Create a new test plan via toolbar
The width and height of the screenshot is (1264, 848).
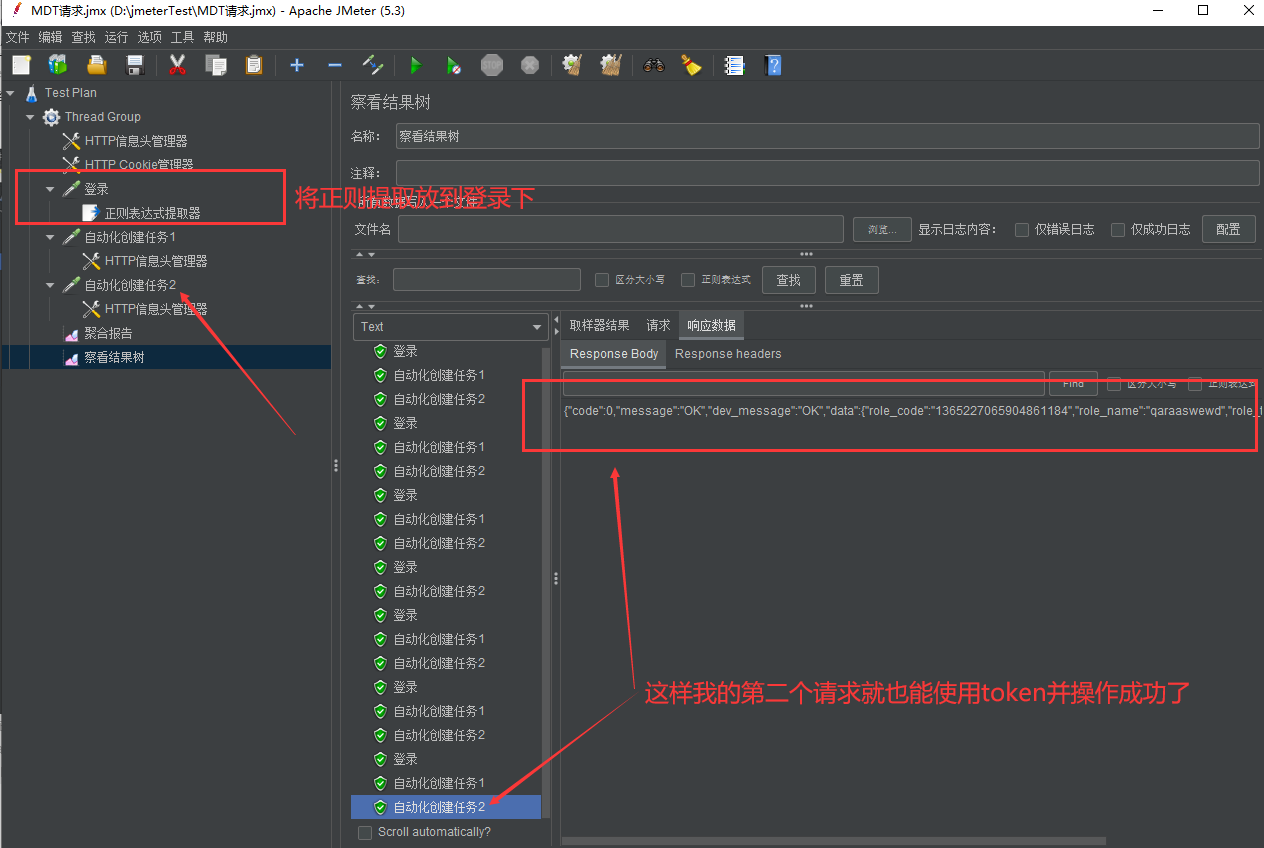[22, 65]
